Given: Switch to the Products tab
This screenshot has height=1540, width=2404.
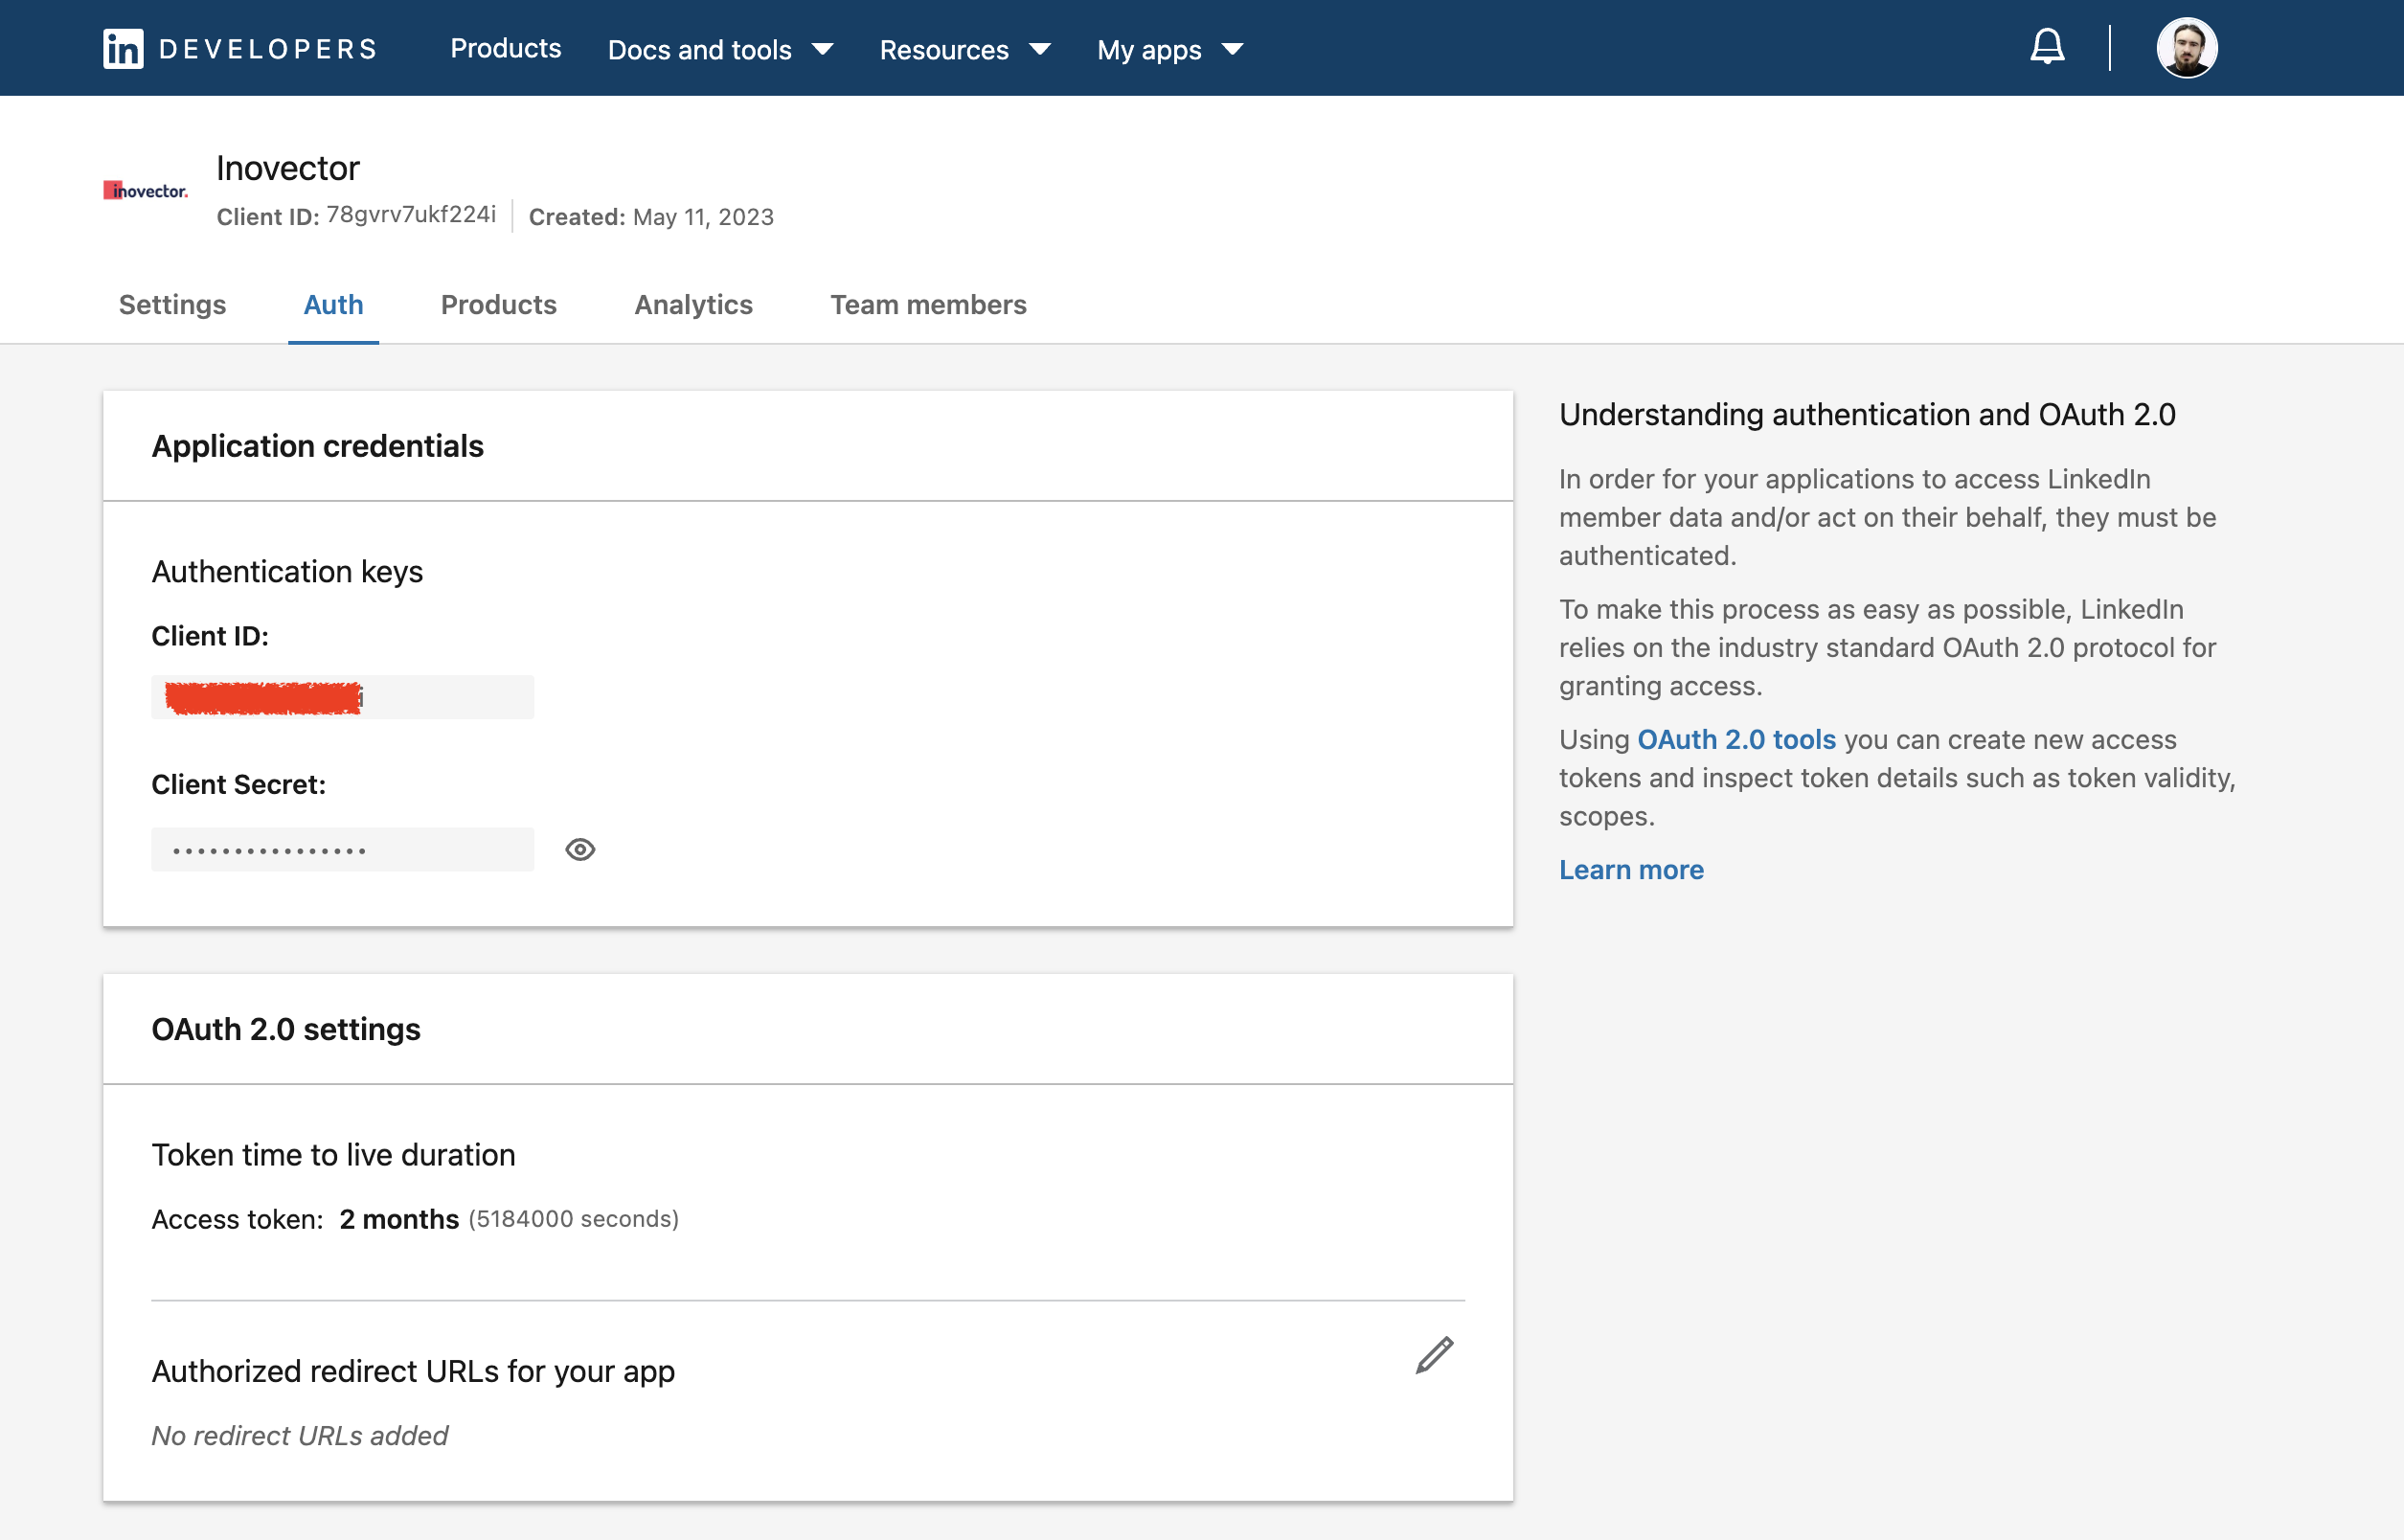Looking at the screenshot, I should (x=498, y=304).
